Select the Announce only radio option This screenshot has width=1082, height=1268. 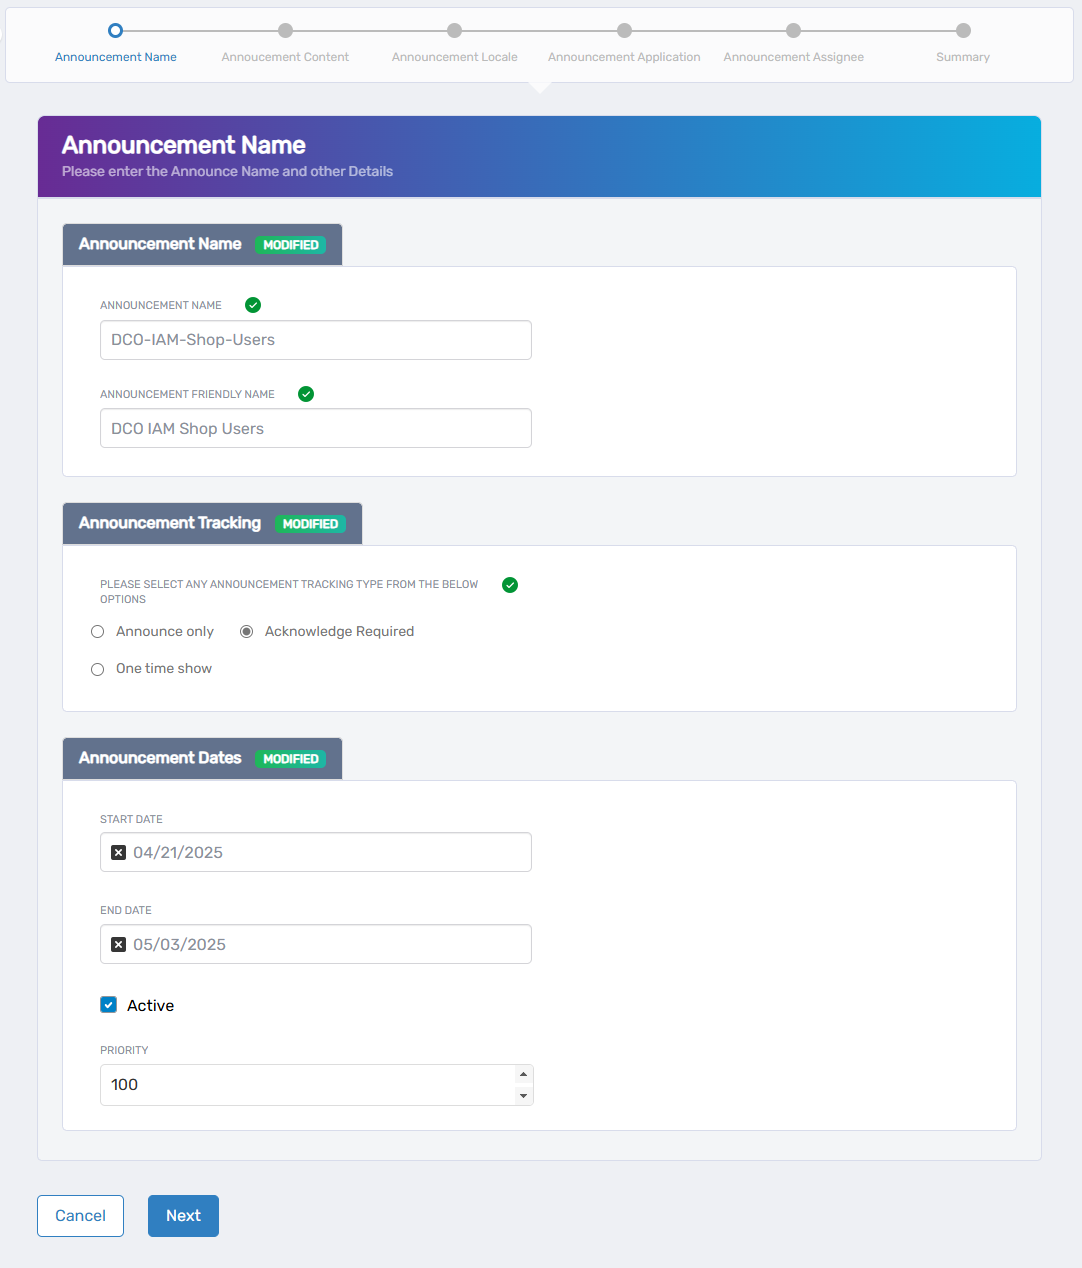click(98, 632)
